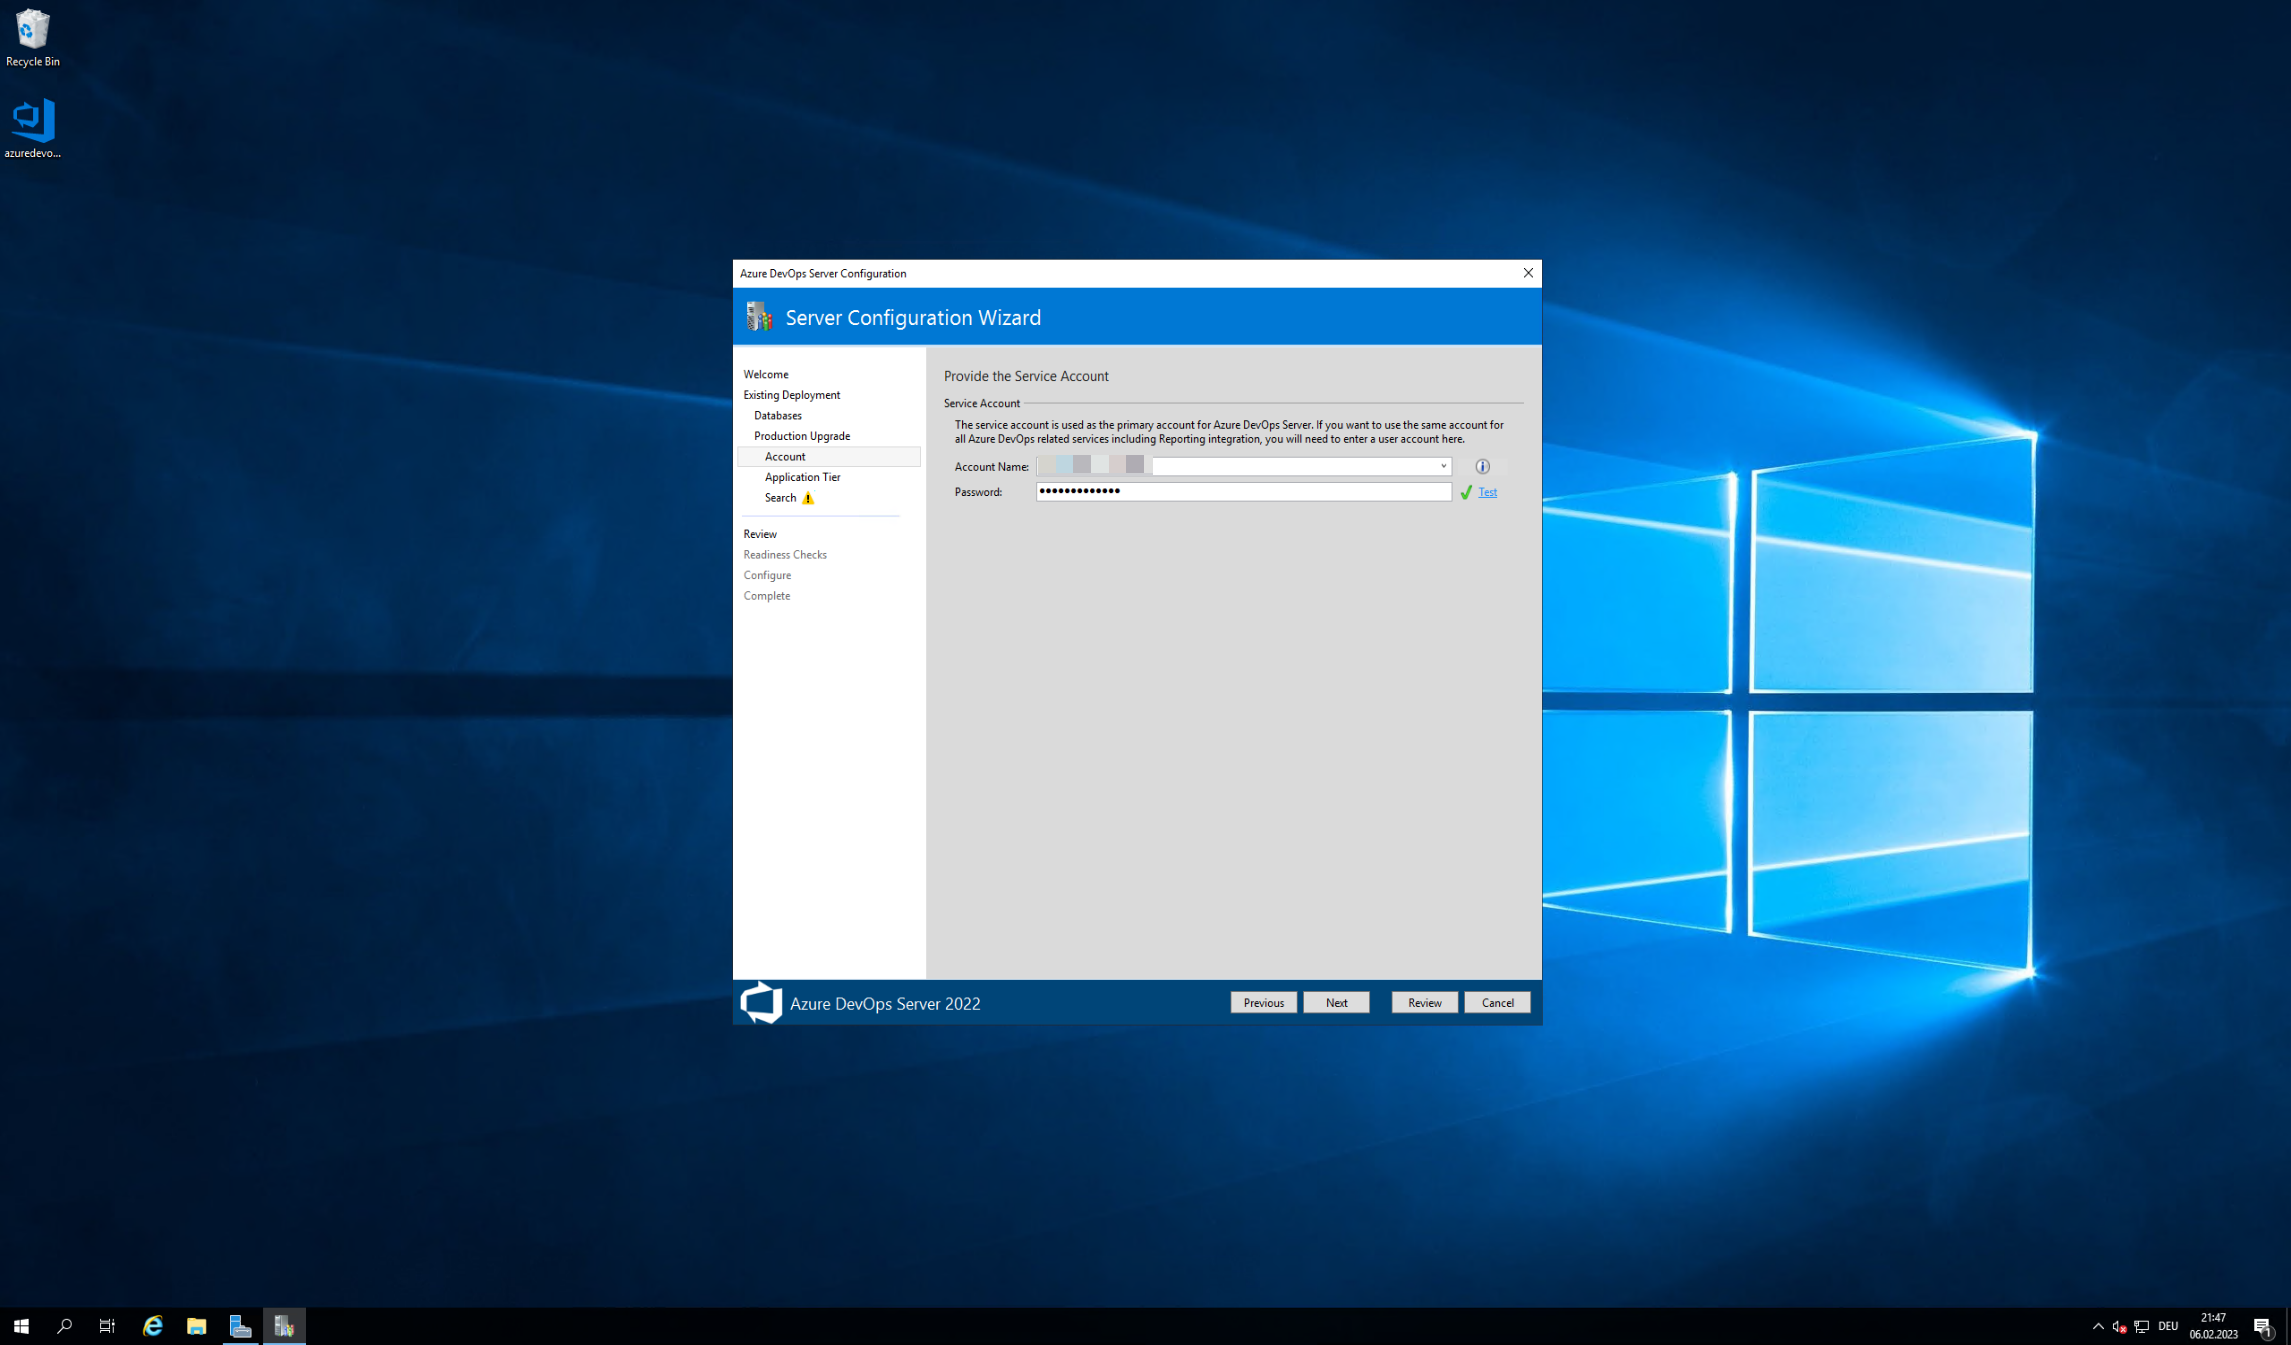Close the Azure DevOps Server Configuration window

1527,273
